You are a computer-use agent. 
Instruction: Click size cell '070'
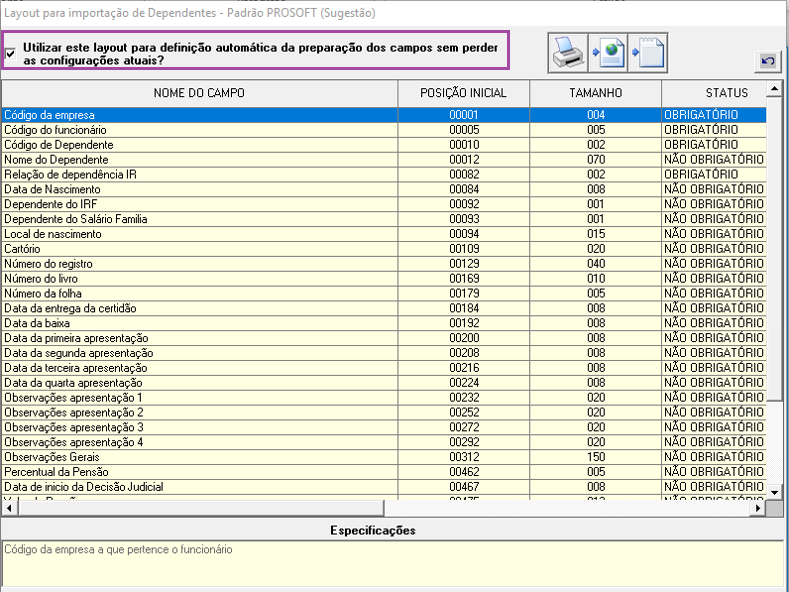coord(595,160)
